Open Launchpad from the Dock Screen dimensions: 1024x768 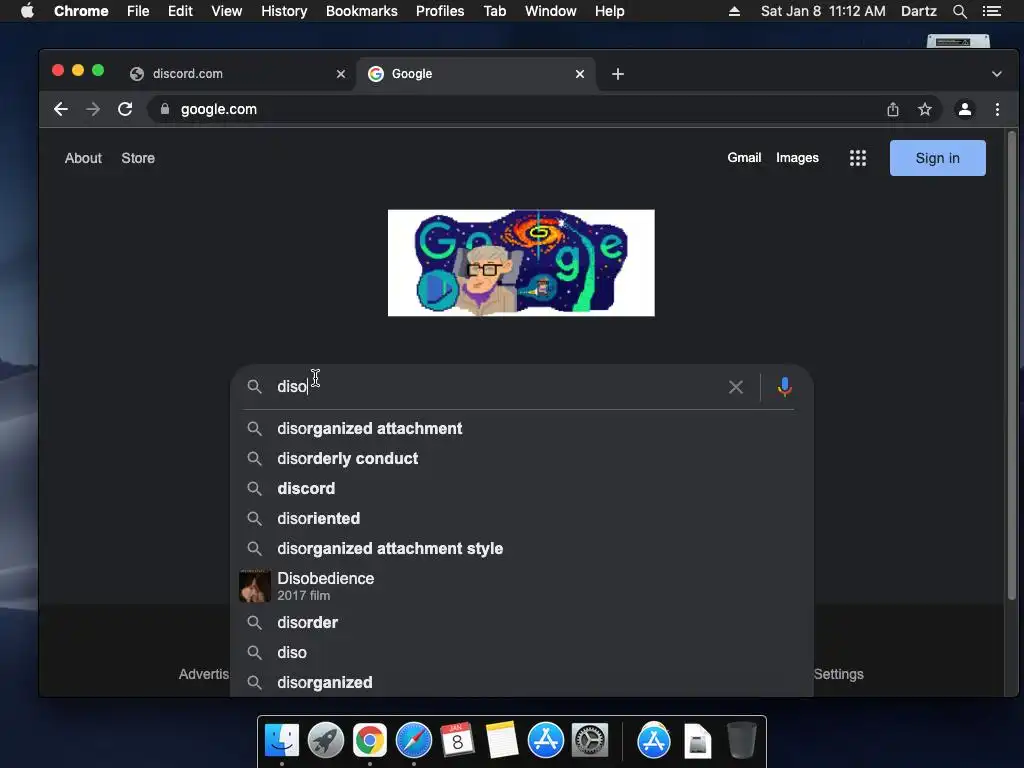coord(326,741)
